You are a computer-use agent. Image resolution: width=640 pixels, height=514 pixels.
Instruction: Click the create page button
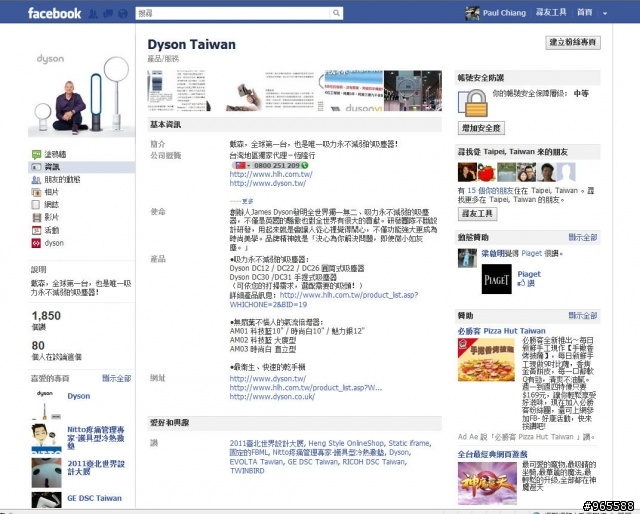coord(573,42)
